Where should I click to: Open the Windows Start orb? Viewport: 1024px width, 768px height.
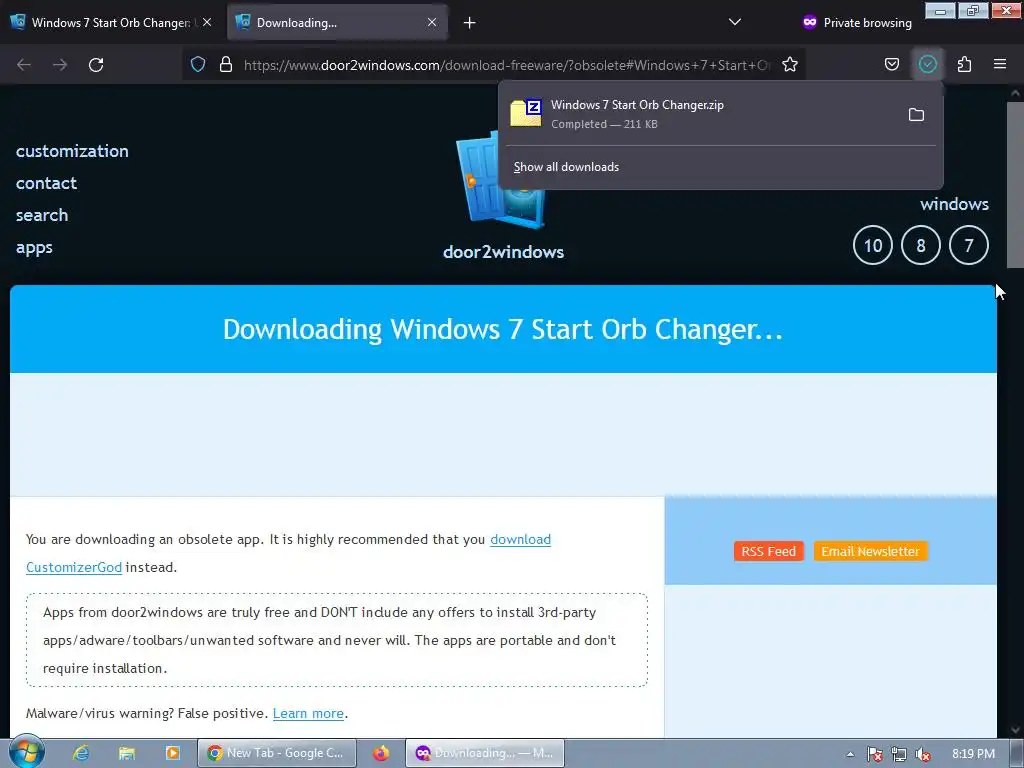coord(25,752)
